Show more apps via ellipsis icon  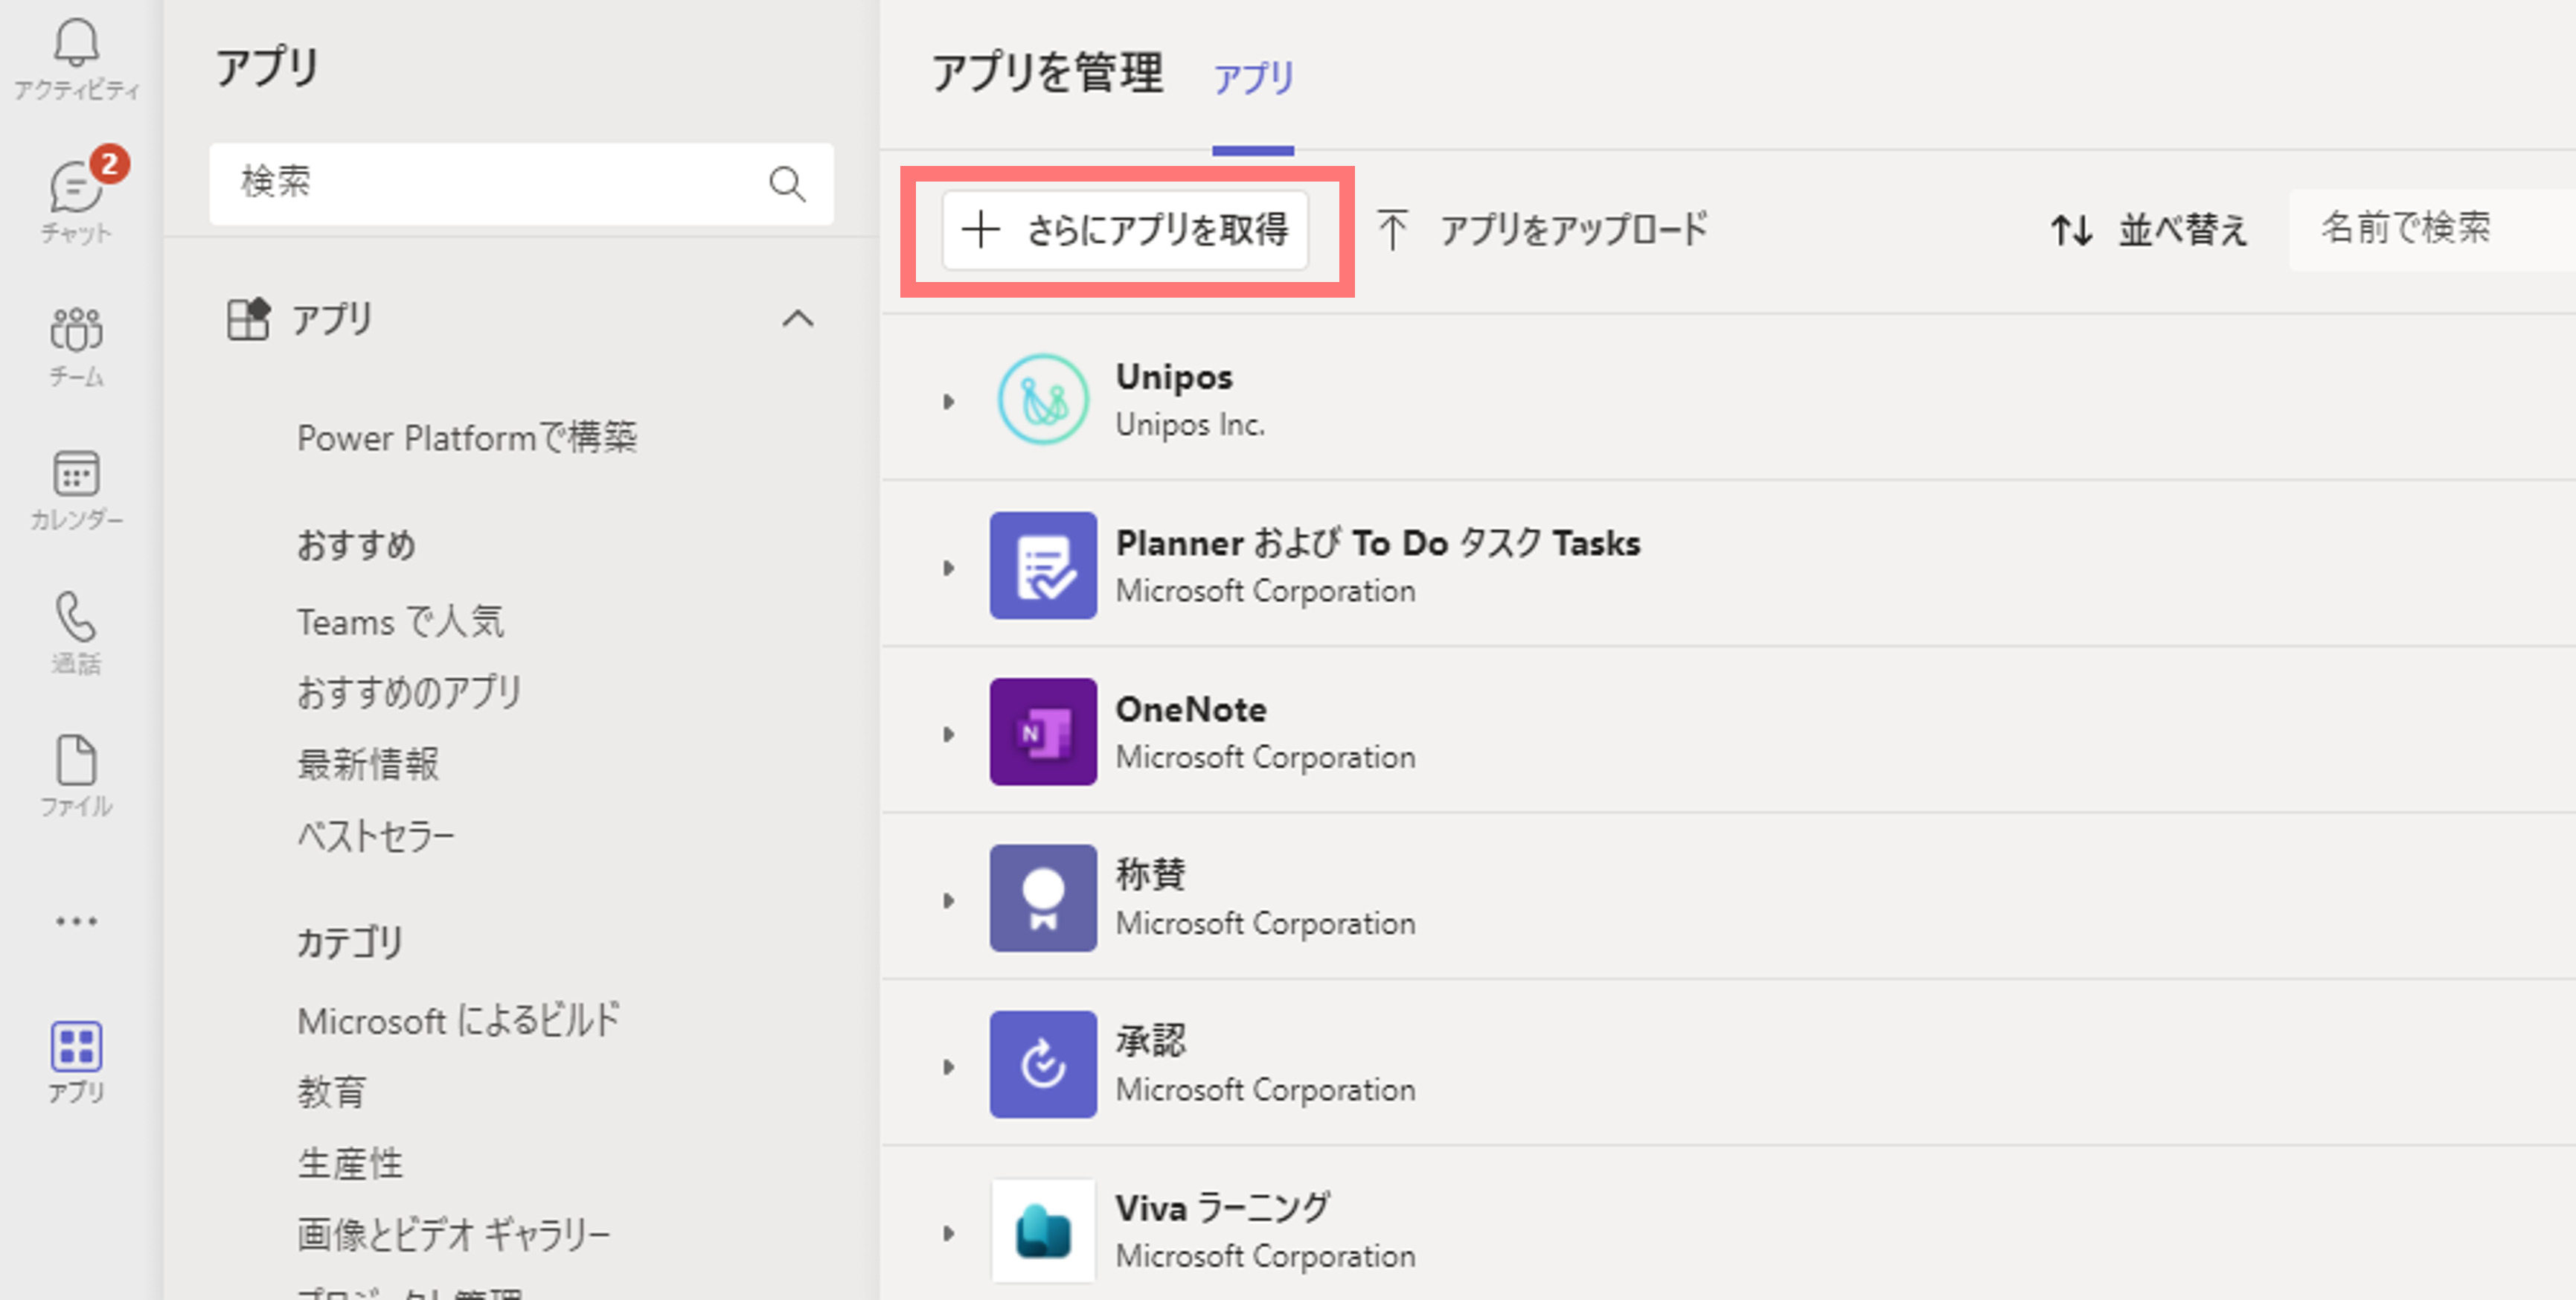tap(76, 920)
